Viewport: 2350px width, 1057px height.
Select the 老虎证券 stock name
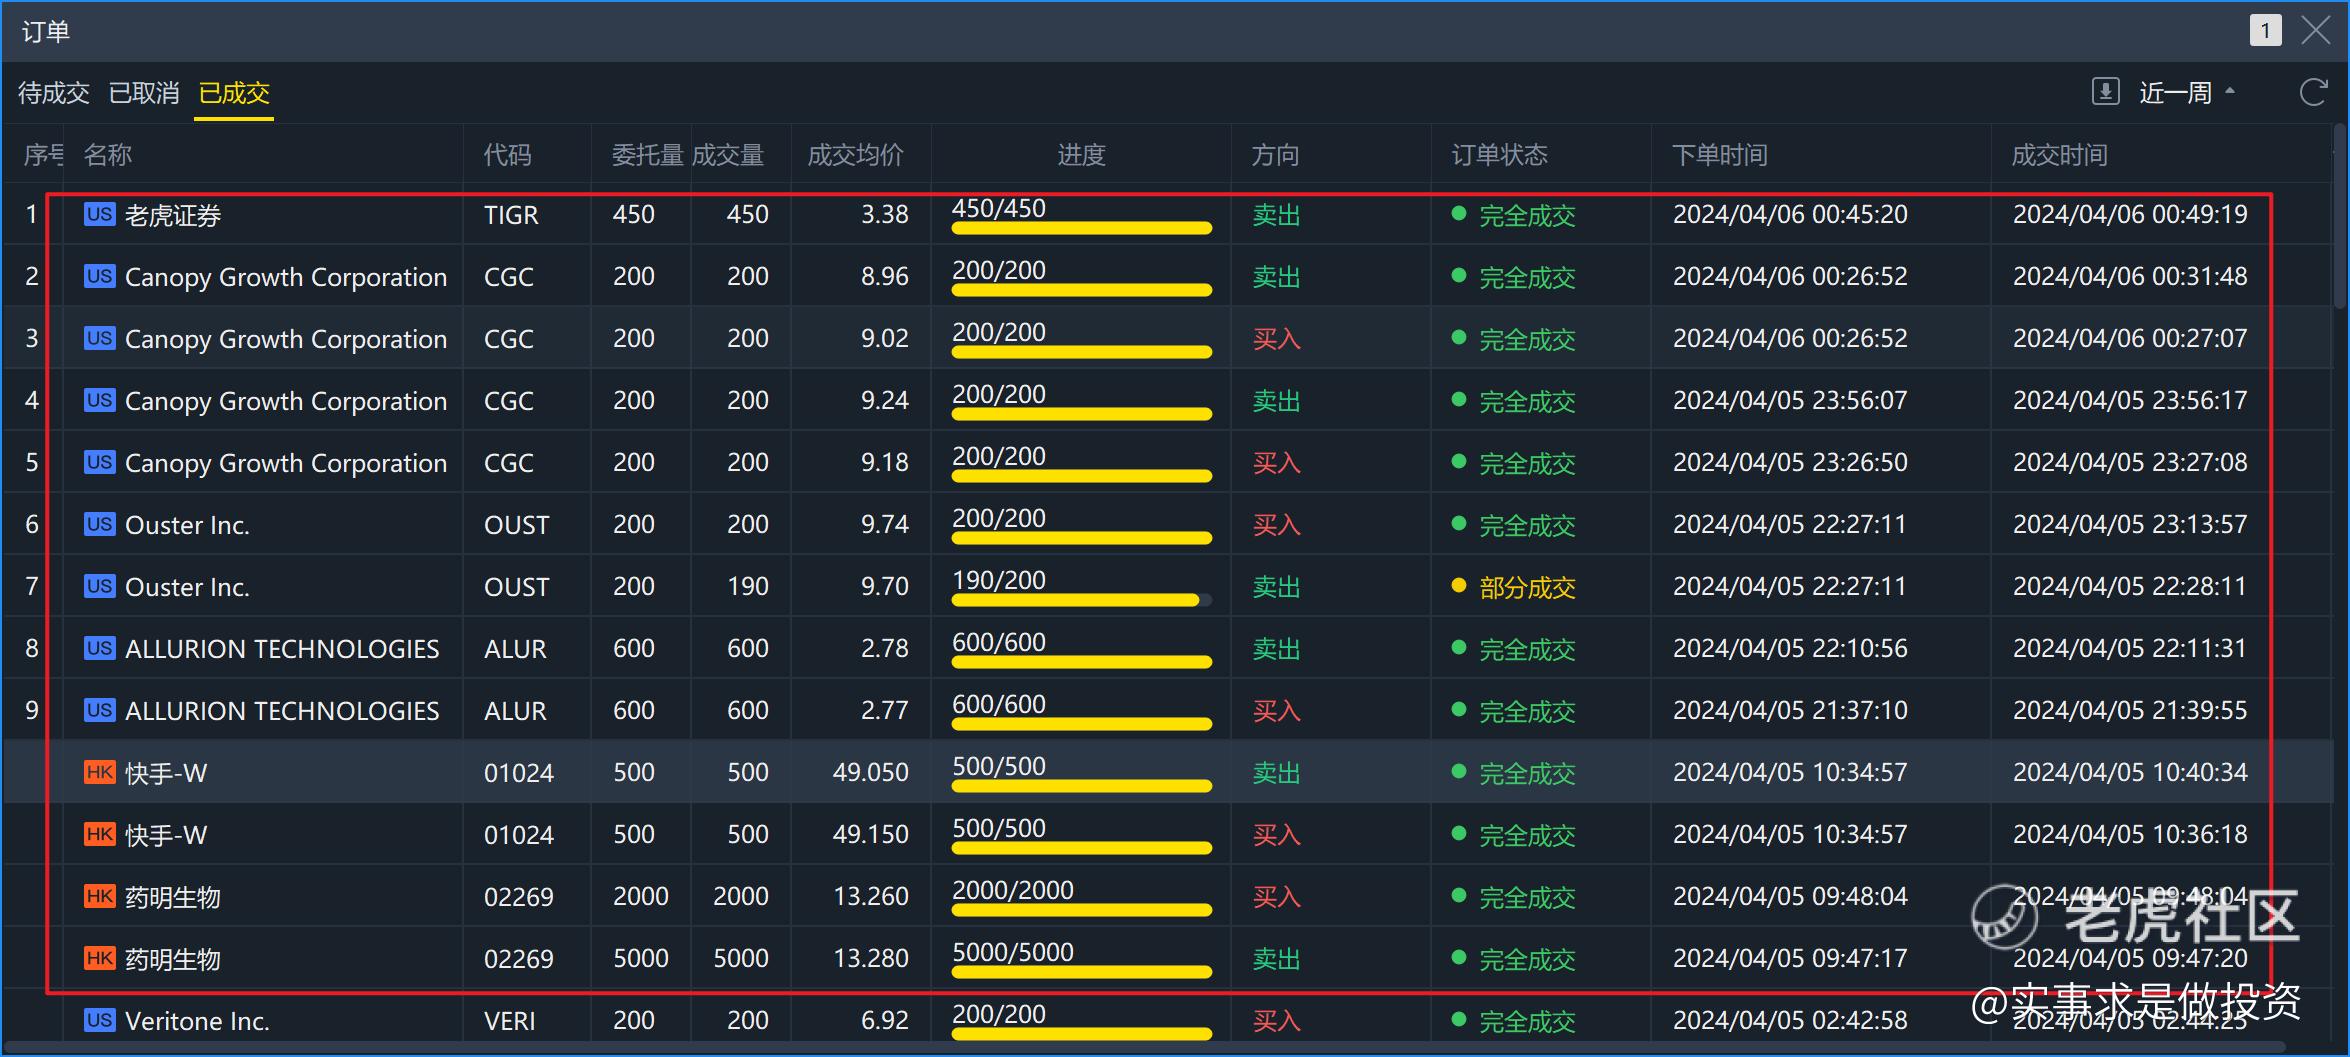click(x=173, y=215)
